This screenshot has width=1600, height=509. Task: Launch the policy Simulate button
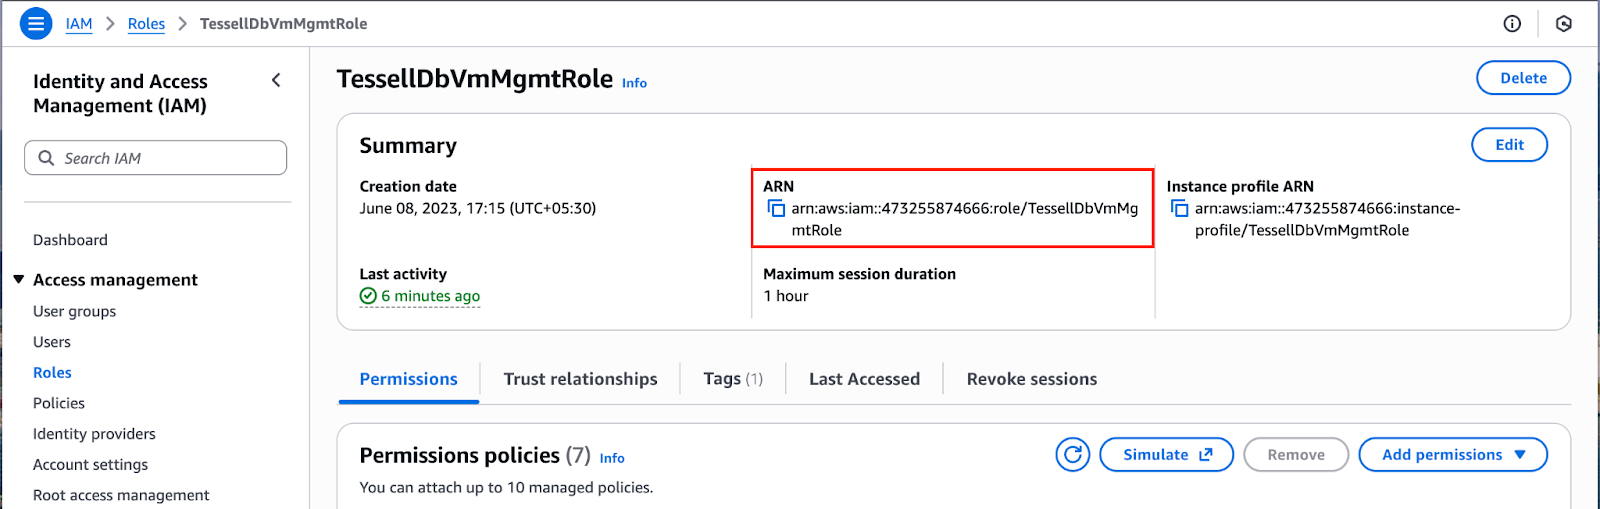coord(1166,455)
